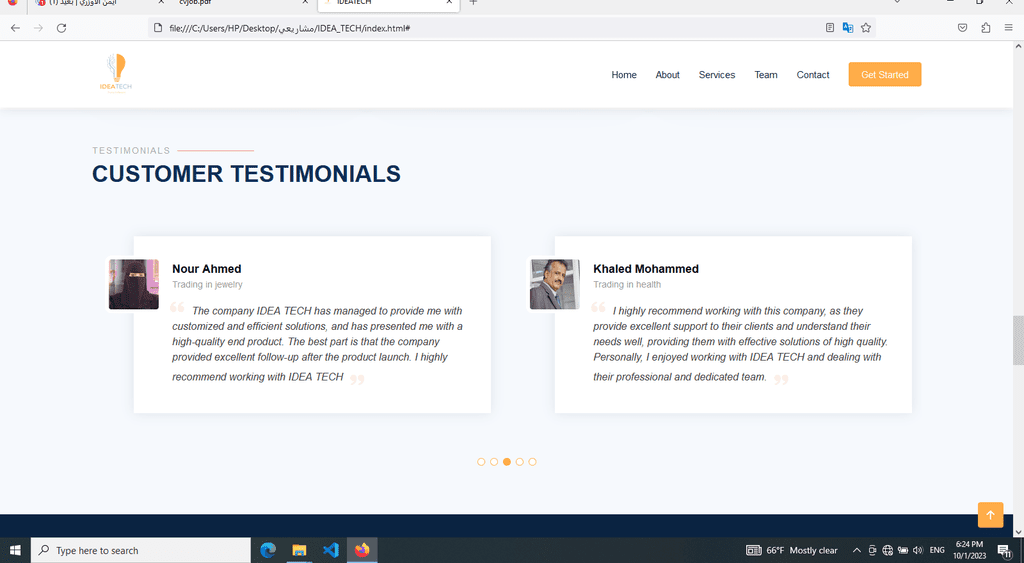
Task: Bookmark this page with the star icon
Action: (x=866, y=28)
